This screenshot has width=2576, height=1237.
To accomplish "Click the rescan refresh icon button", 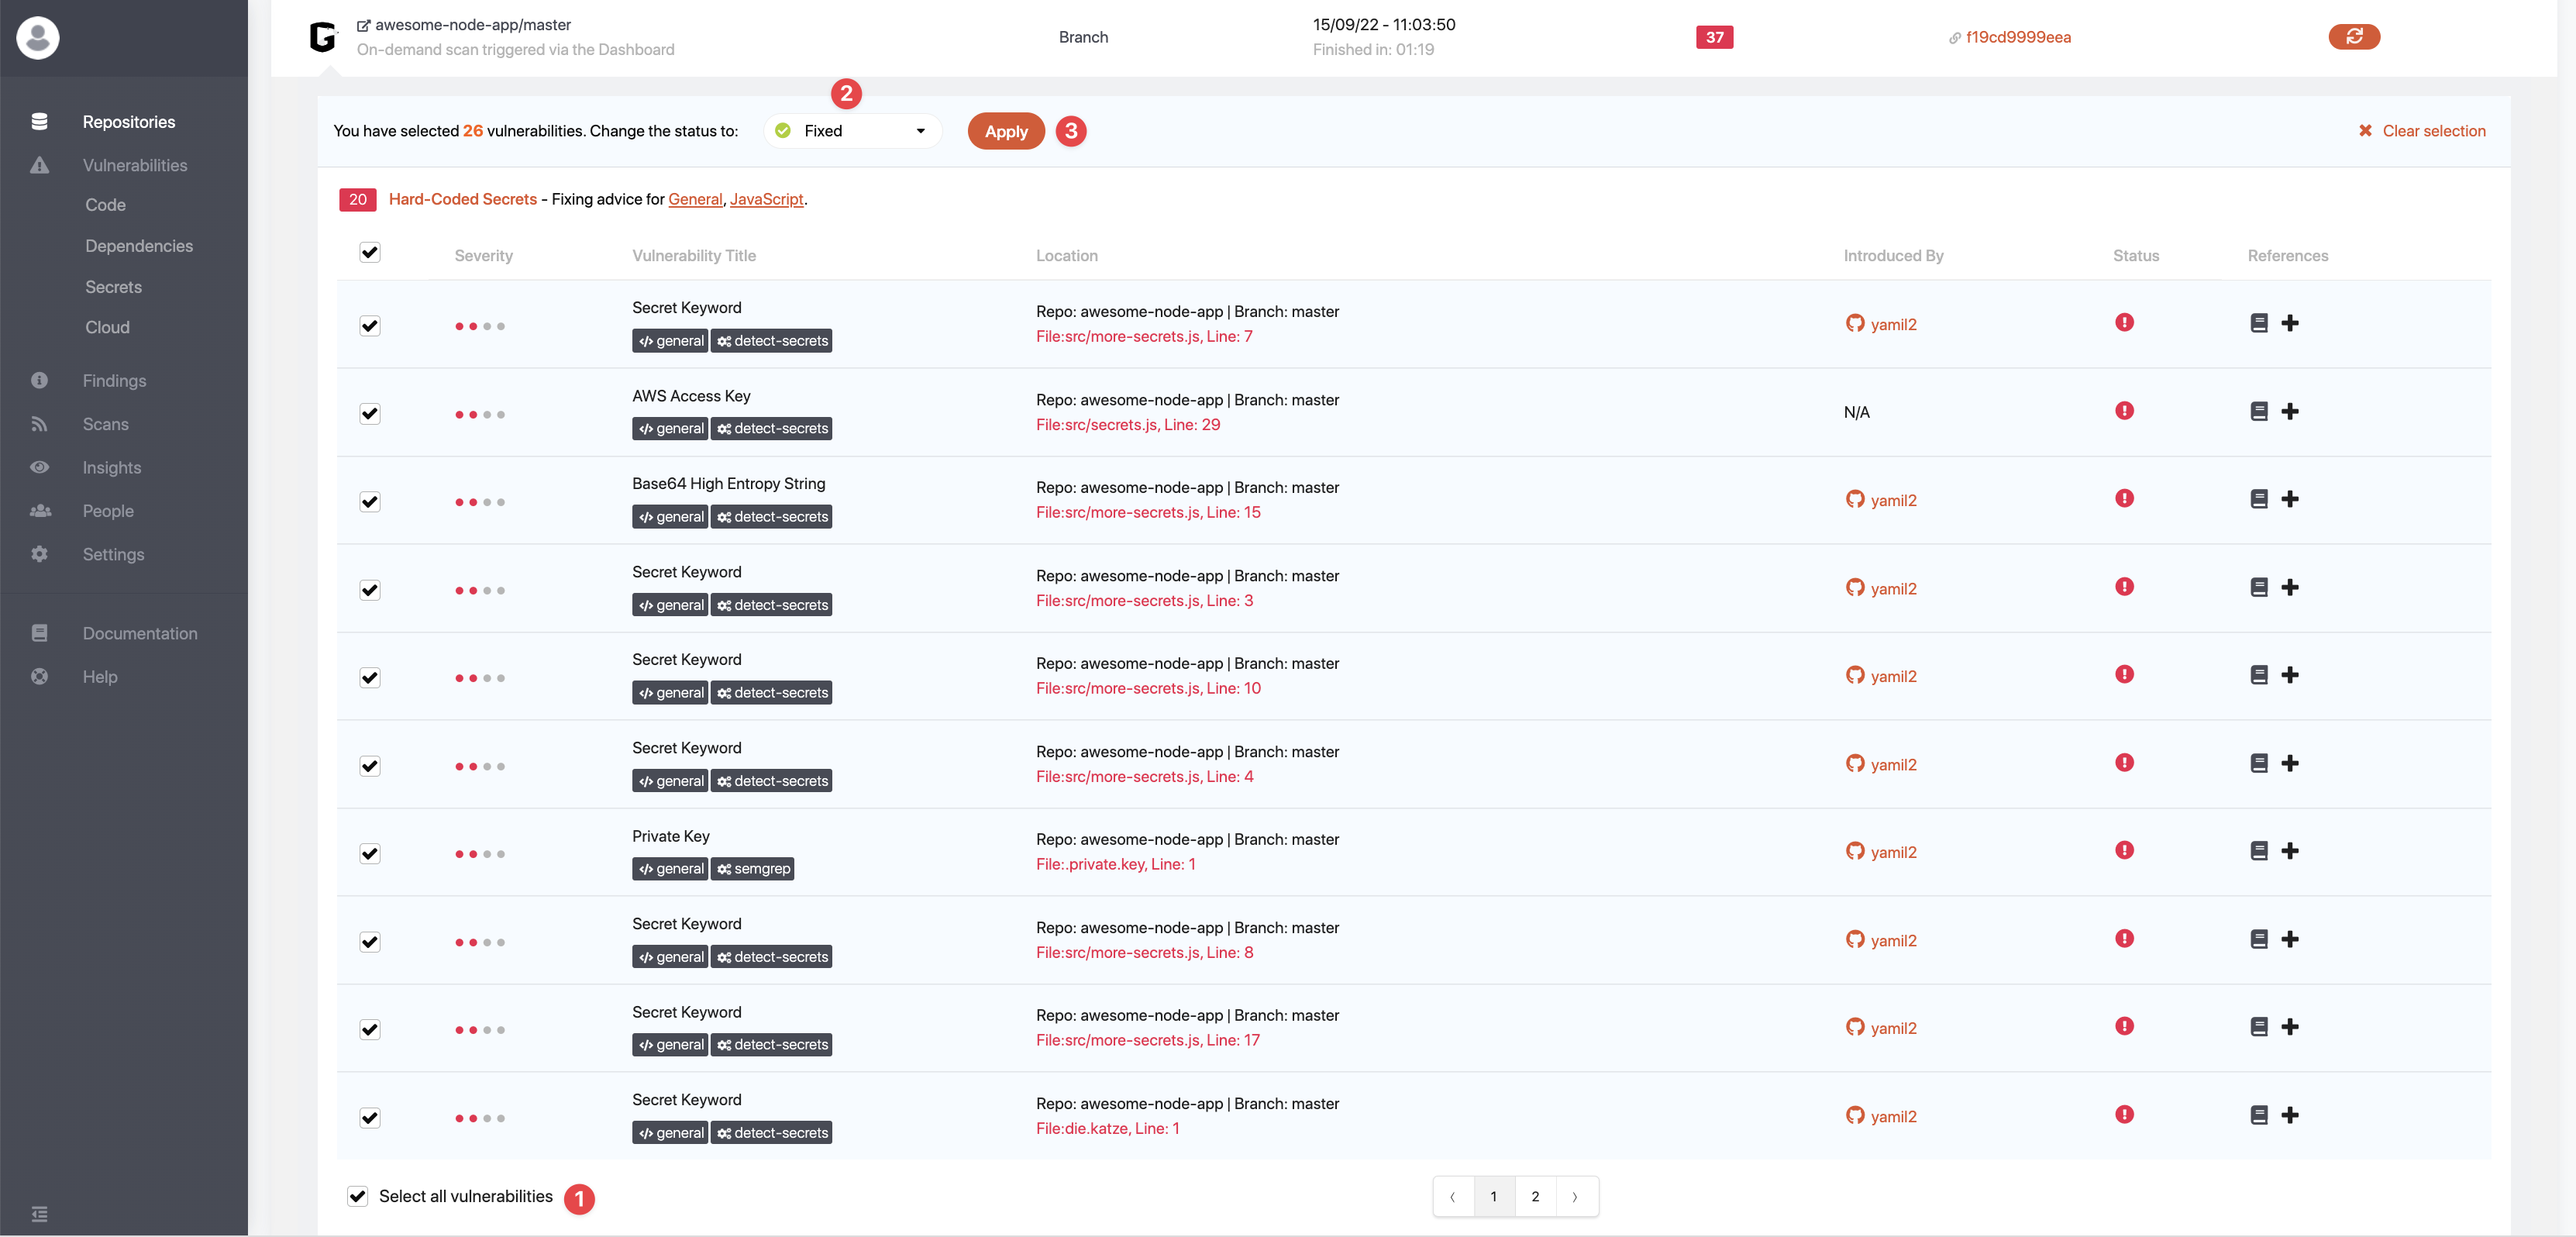I will coord(2353,37).
